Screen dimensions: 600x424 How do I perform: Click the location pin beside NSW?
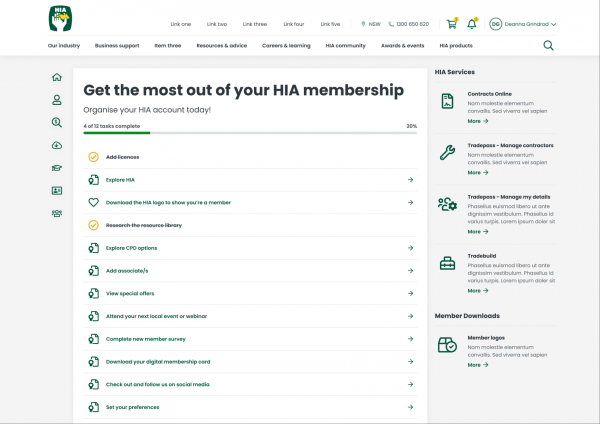point(363,24)
